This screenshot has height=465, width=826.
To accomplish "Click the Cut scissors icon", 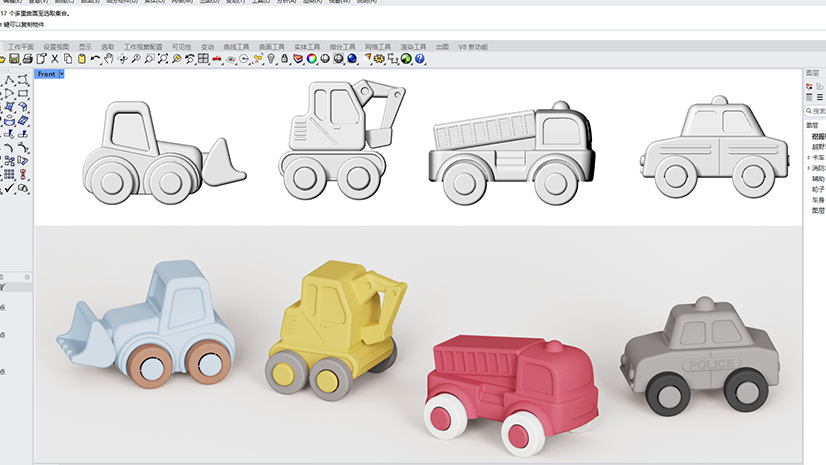I will [55, 59].
